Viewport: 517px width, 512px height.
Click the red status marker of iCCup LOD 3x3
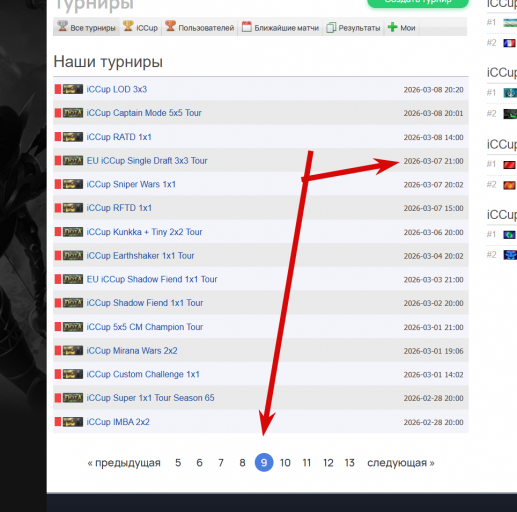[x=58, y=89]
